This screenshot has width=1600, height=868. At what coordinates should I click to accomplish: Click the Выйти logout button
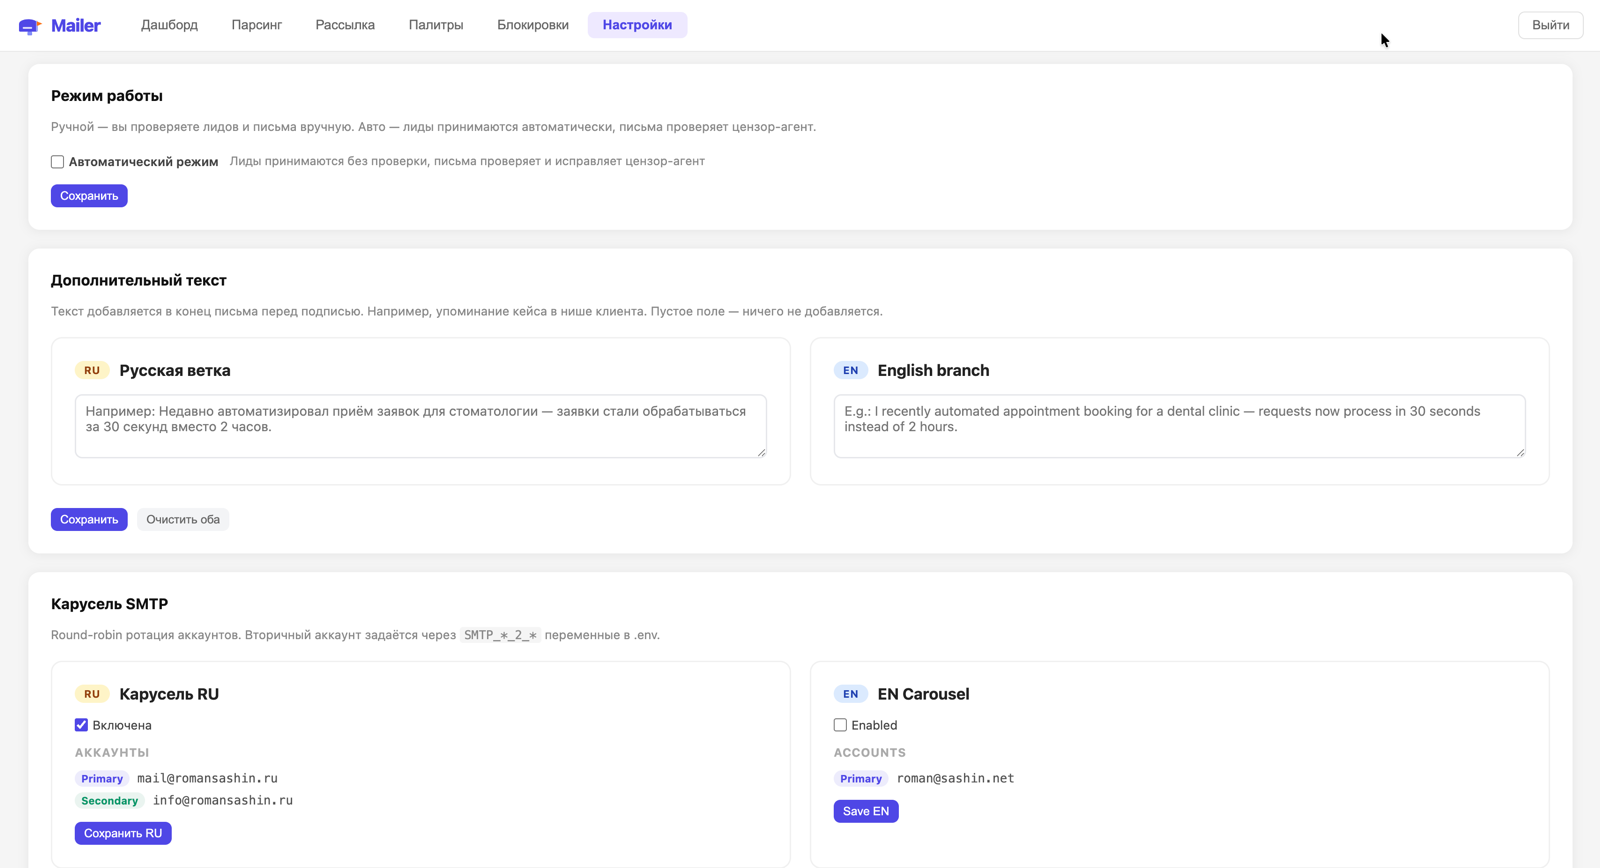pyautogui.click(x=1550, y=25)
